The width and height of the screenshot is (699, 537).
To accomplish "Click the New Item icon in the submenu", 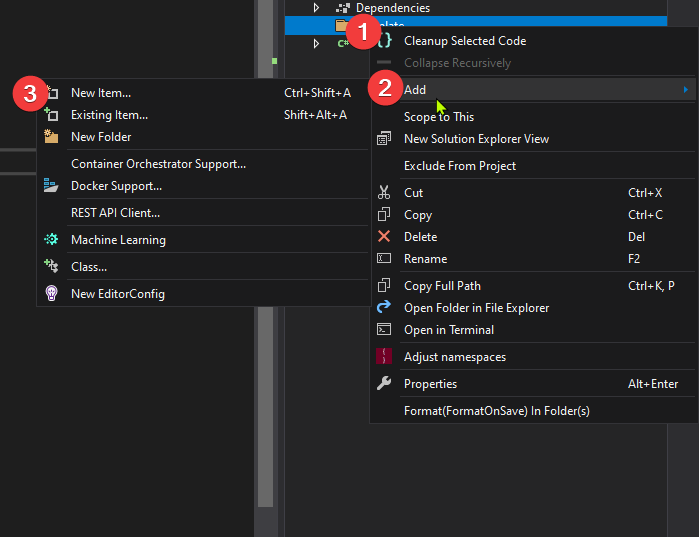I will click(52, 93).
